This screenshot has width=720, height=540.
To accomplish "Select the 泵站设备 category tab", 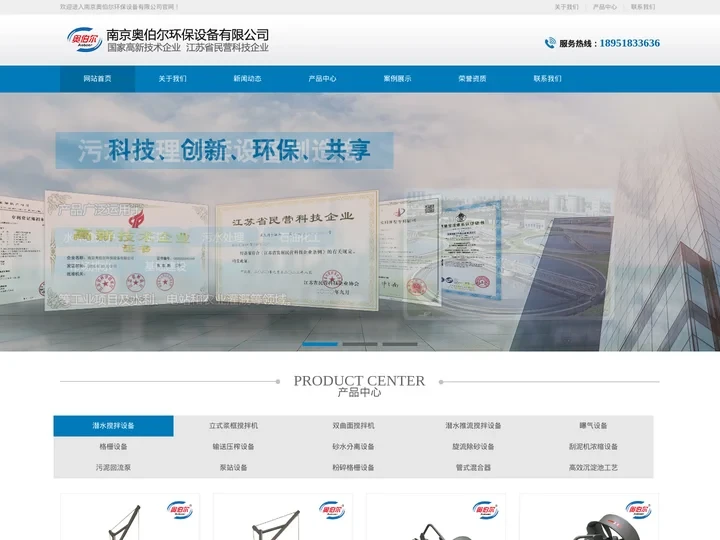I will [x=233, y=467].
